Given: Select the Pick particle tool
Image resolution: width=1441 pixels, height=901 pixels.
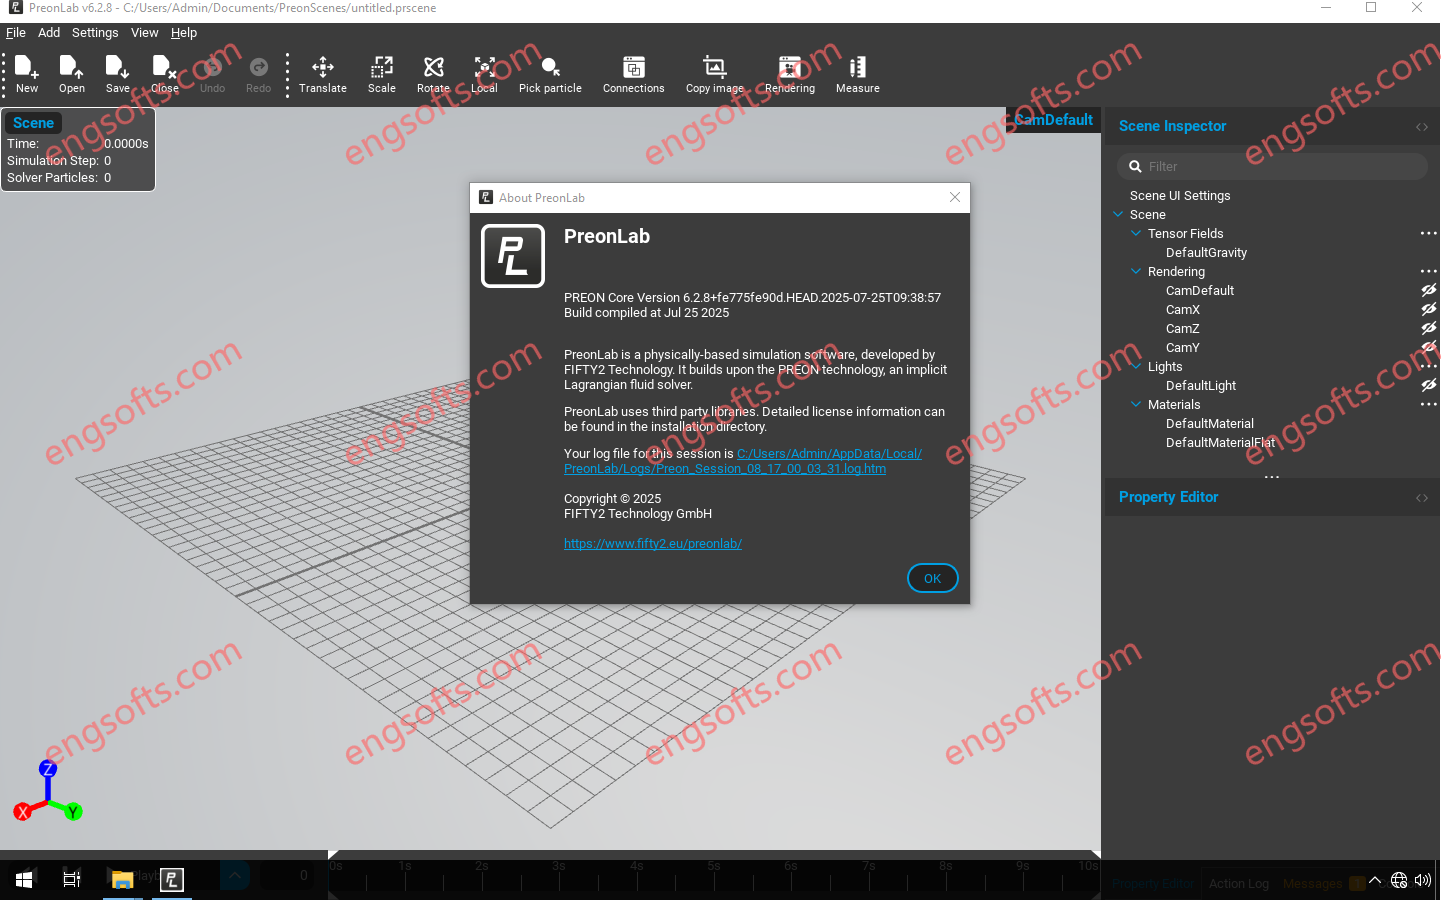Looking at the screenshot, I should point(550,74).
